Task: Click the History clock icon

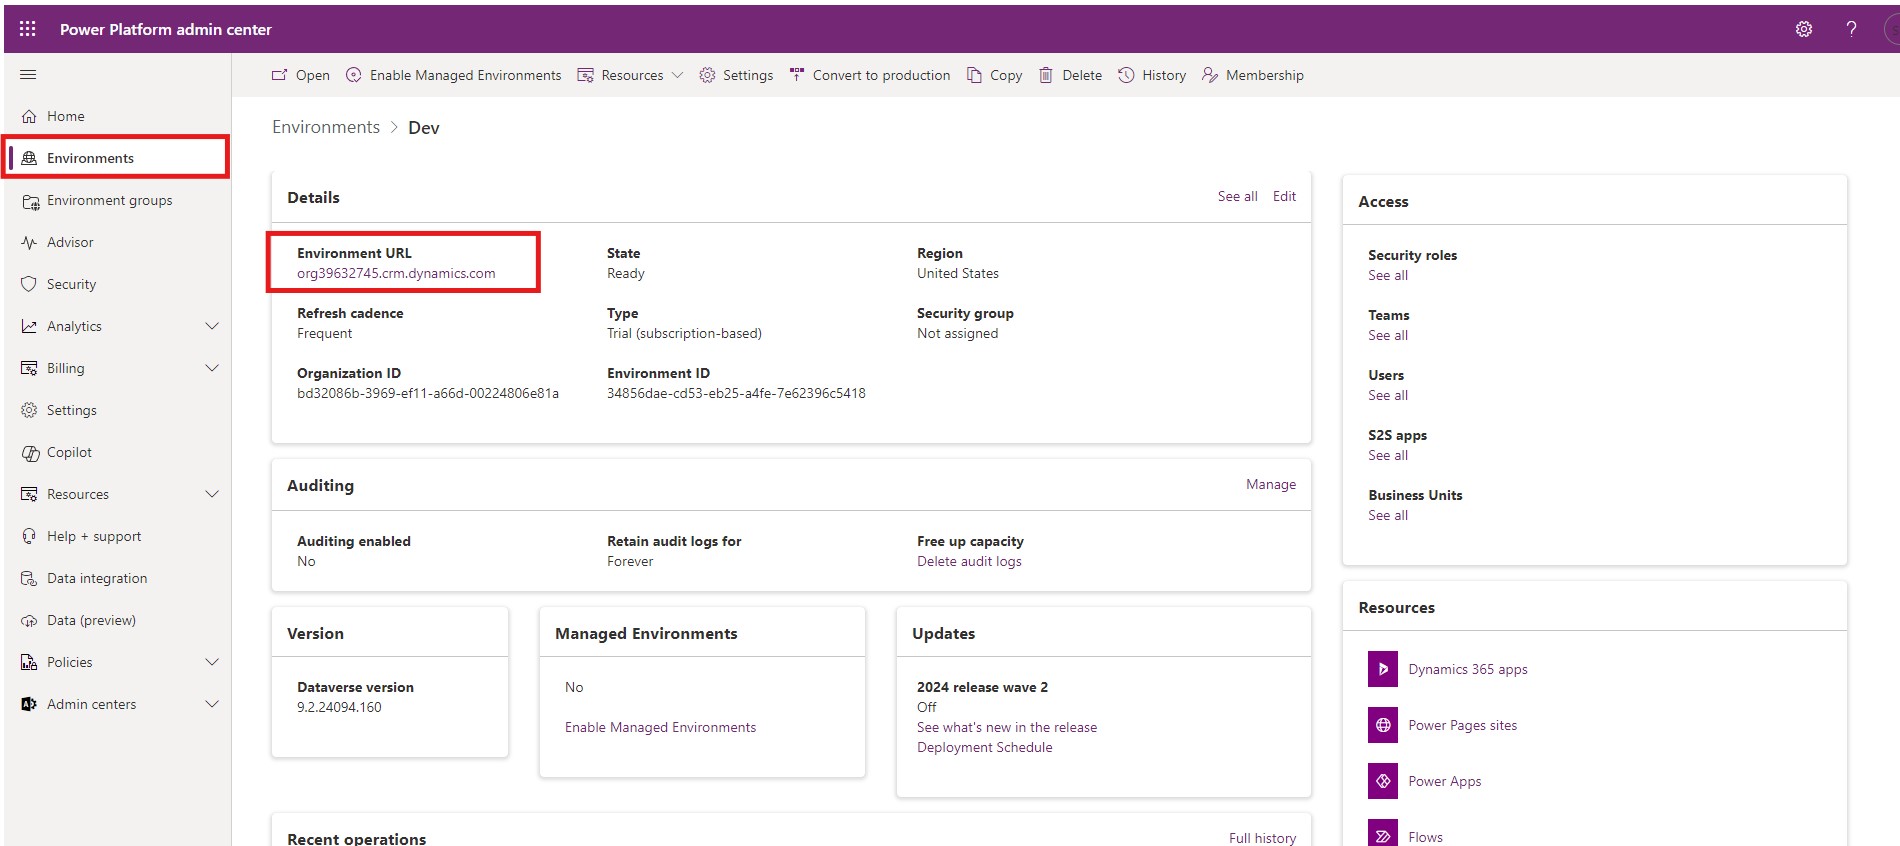Action: [x=1126, y=75]
